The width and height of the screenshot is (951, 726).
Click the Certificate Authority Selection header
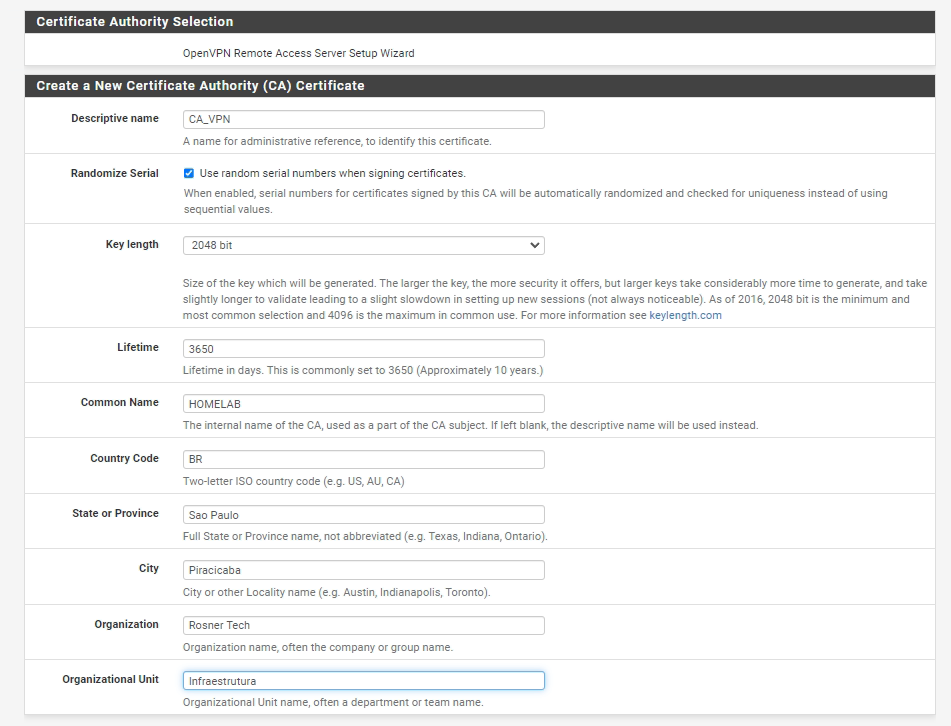135,22
